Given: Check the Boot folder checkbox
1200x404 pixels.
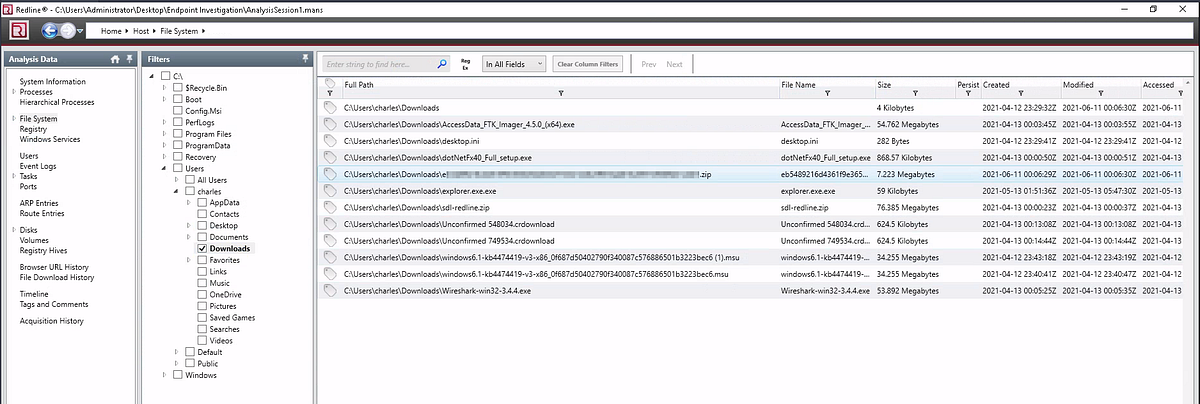Looking at the screenshot, I should tap(178, 99).
